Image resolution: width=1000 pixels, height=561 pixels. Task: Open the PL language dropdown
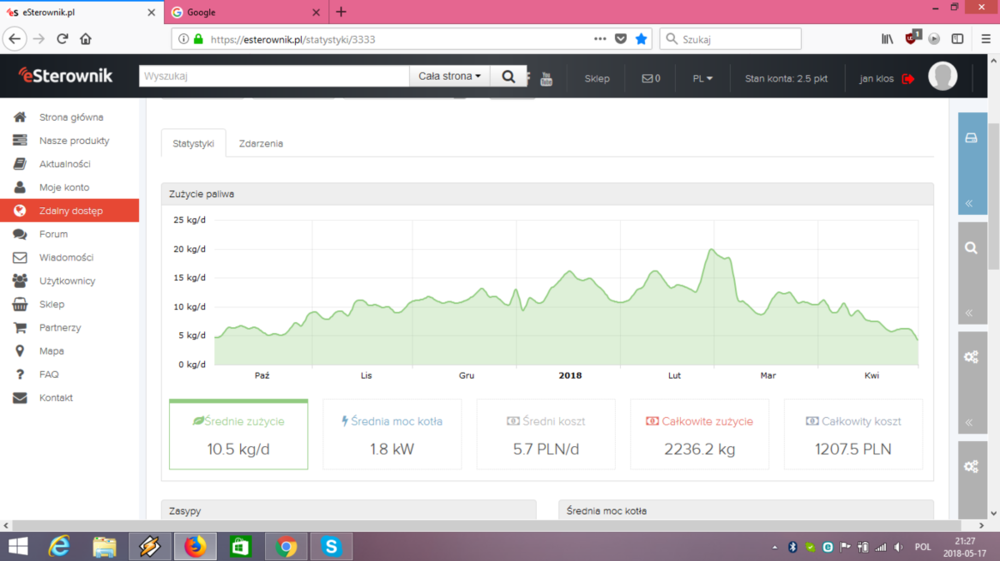click(702, 78)
